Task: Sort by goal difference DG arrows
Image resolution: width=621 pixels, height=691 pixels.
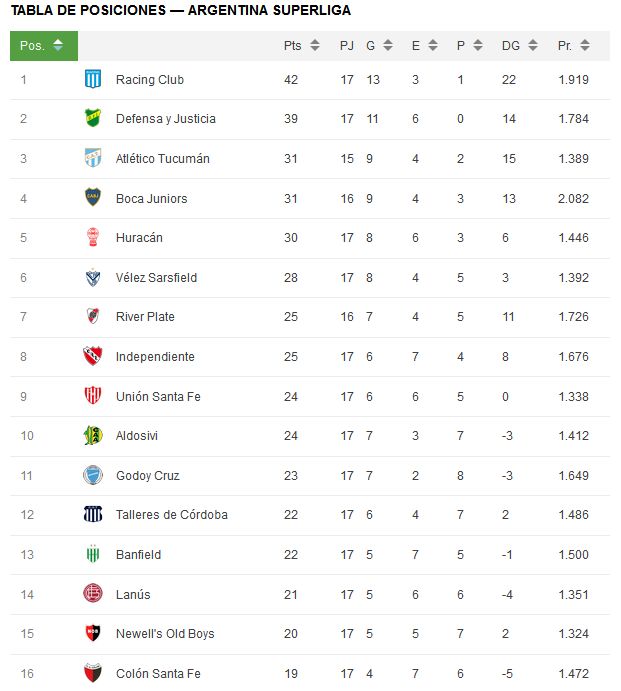Action: click(533, 45)
